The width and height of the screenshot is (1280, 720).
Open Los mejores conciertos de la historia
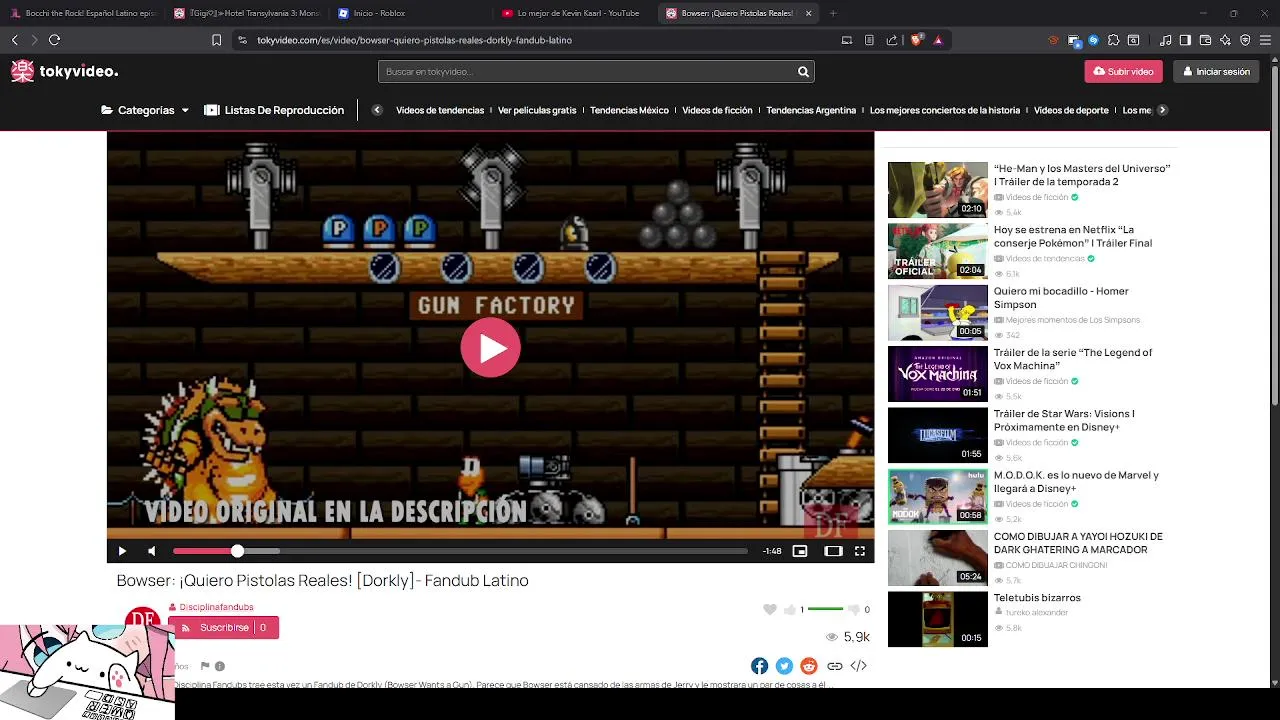pyautogui.click(x=945, y=110)
